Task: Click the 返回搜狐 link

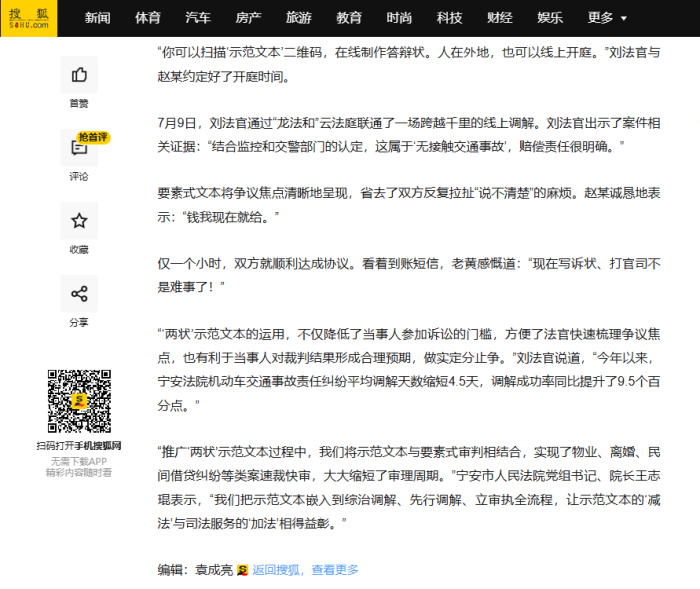Action: [277, 570]
